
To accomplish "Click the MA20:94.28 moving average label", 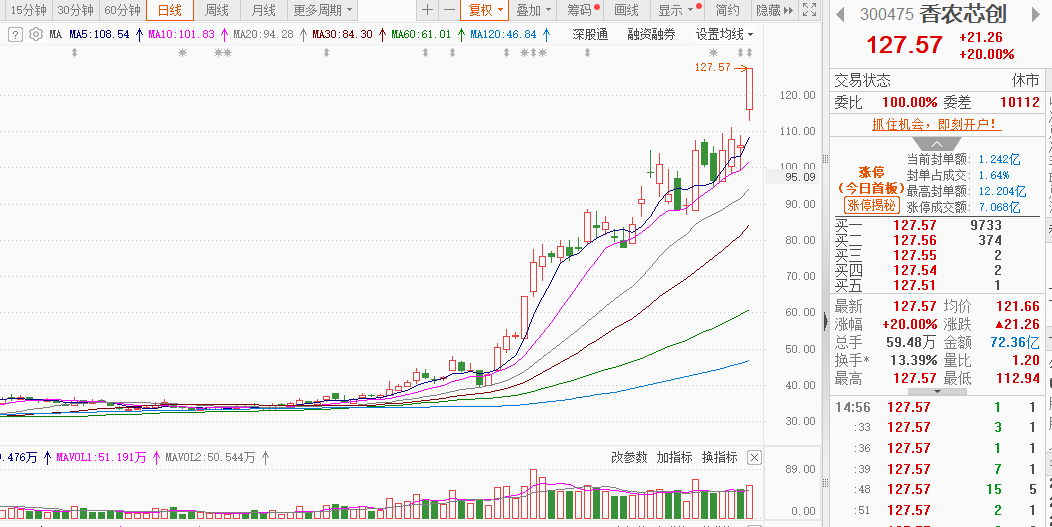I will point(264,35).
